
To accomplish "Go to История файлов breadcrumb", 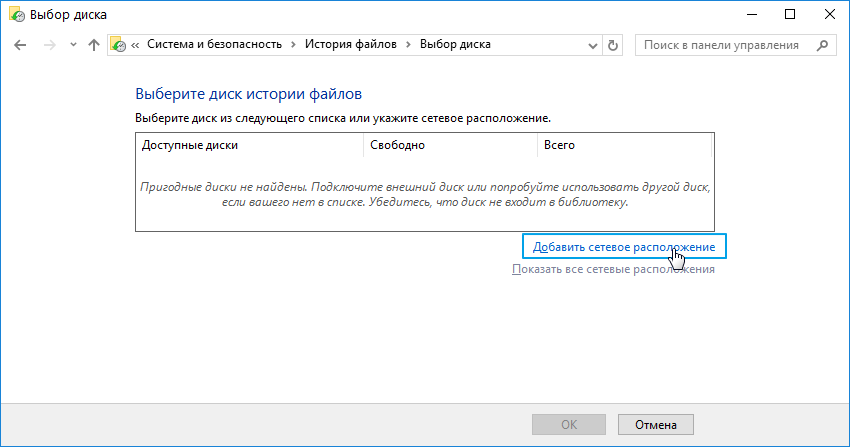I will coord(350,45).
